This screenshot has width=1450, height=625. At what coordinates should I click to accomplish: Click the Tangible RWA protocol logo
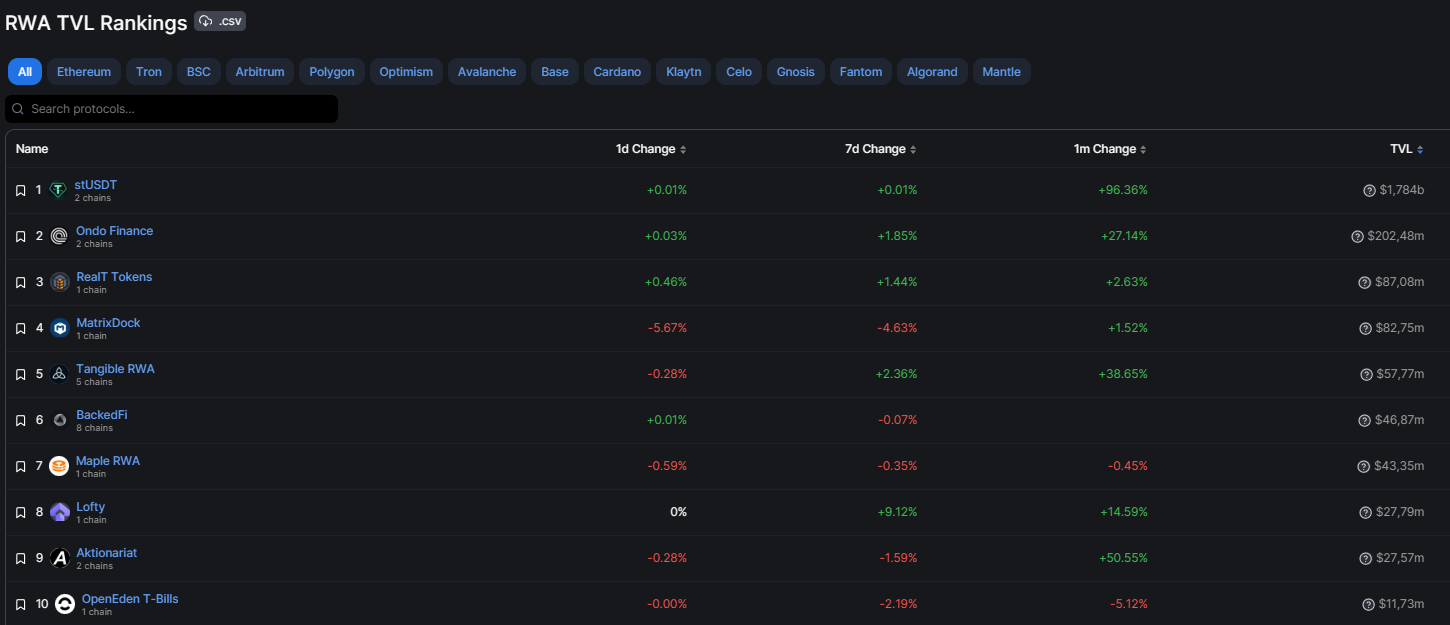[x=59, y=374]
